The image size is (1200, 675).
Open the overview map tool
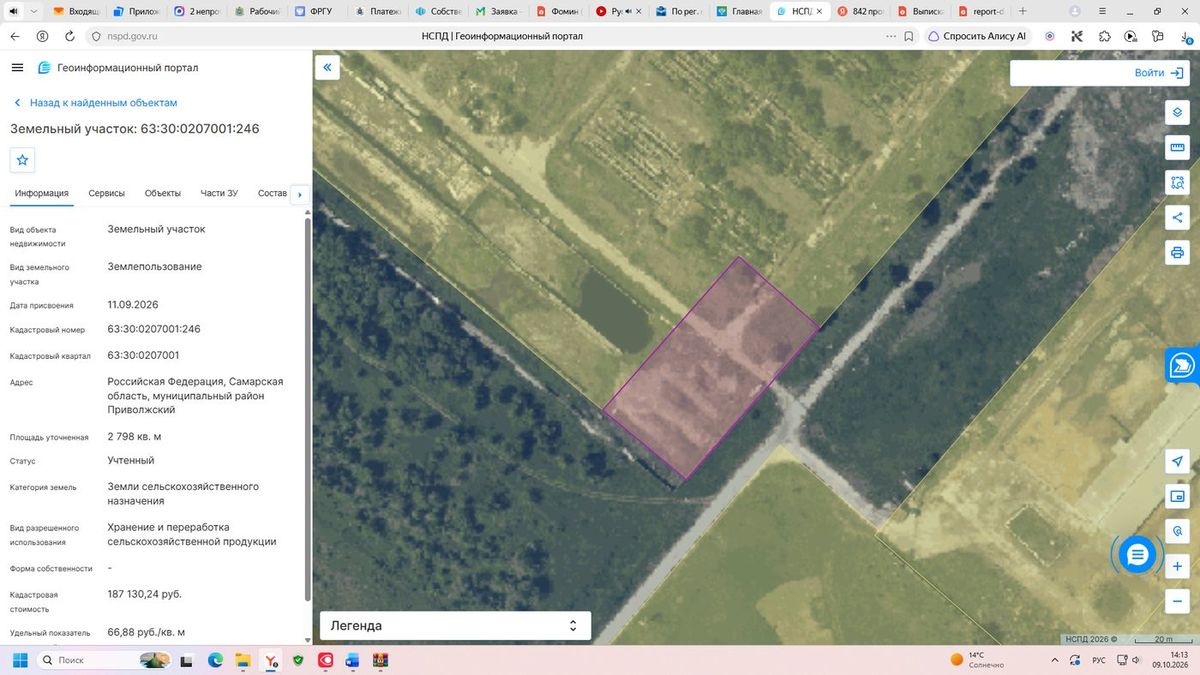[1177, 496]
